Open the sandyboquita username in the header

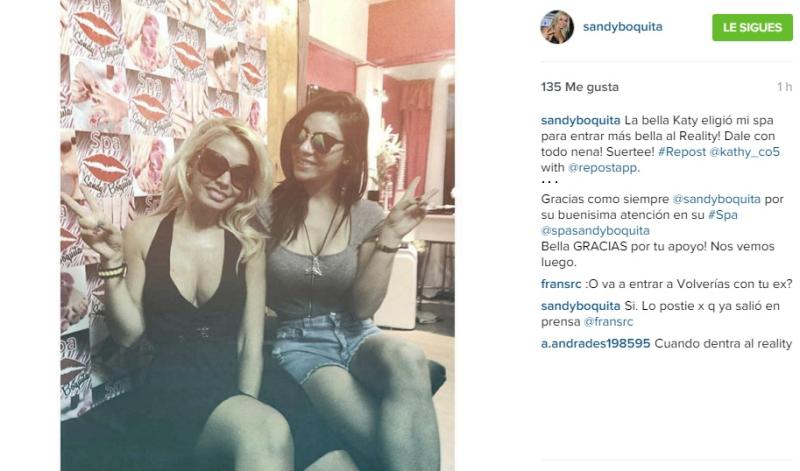click(x=622, y=27)
